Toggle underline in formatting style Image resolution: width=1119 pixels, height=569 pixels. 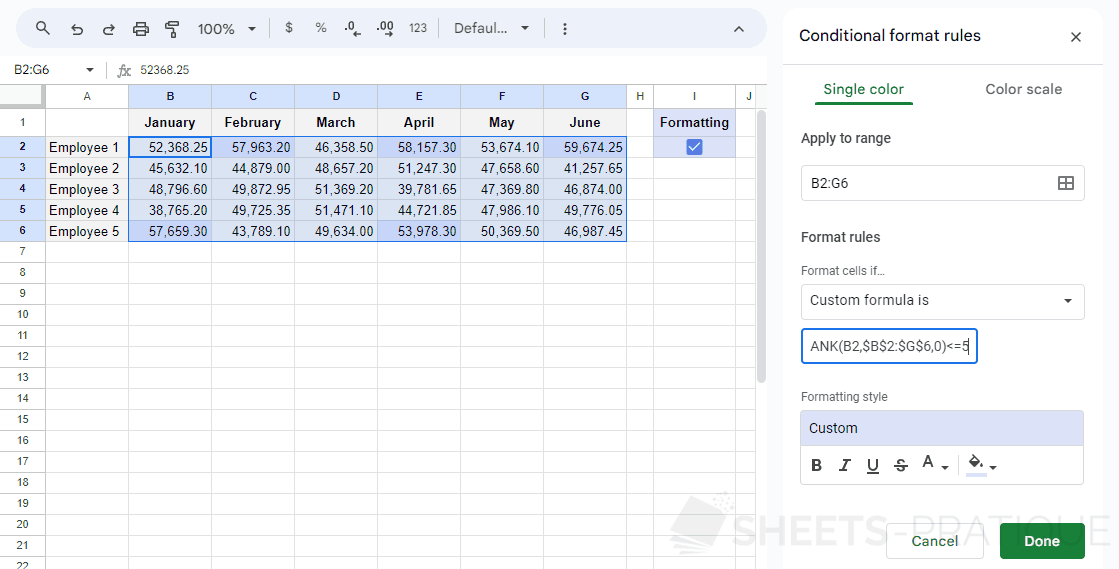pos(872,465)
